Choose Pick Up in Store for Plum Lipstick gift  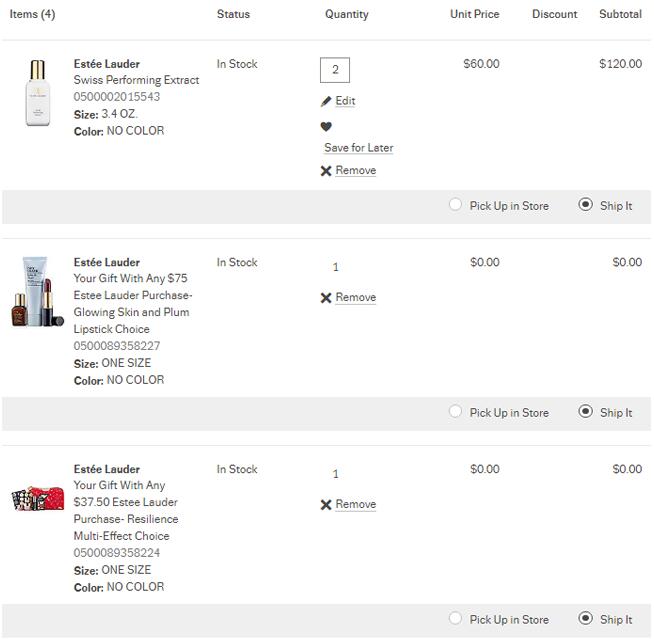(456, 412)
